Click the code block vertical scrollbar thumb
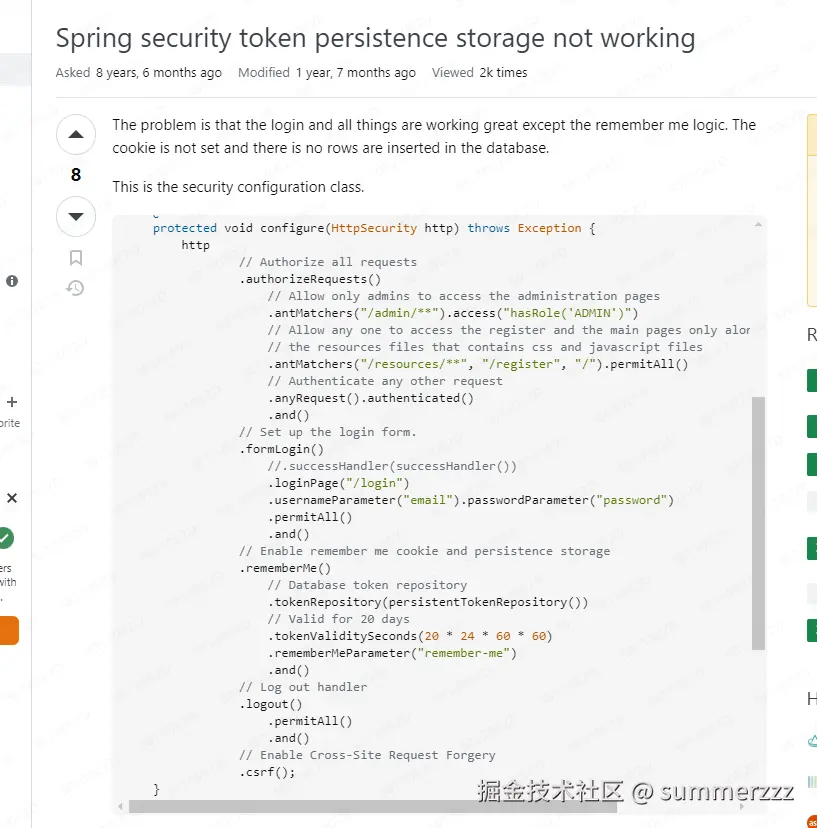817x828 pixels. pyautogui.click(x=759, y=520)
